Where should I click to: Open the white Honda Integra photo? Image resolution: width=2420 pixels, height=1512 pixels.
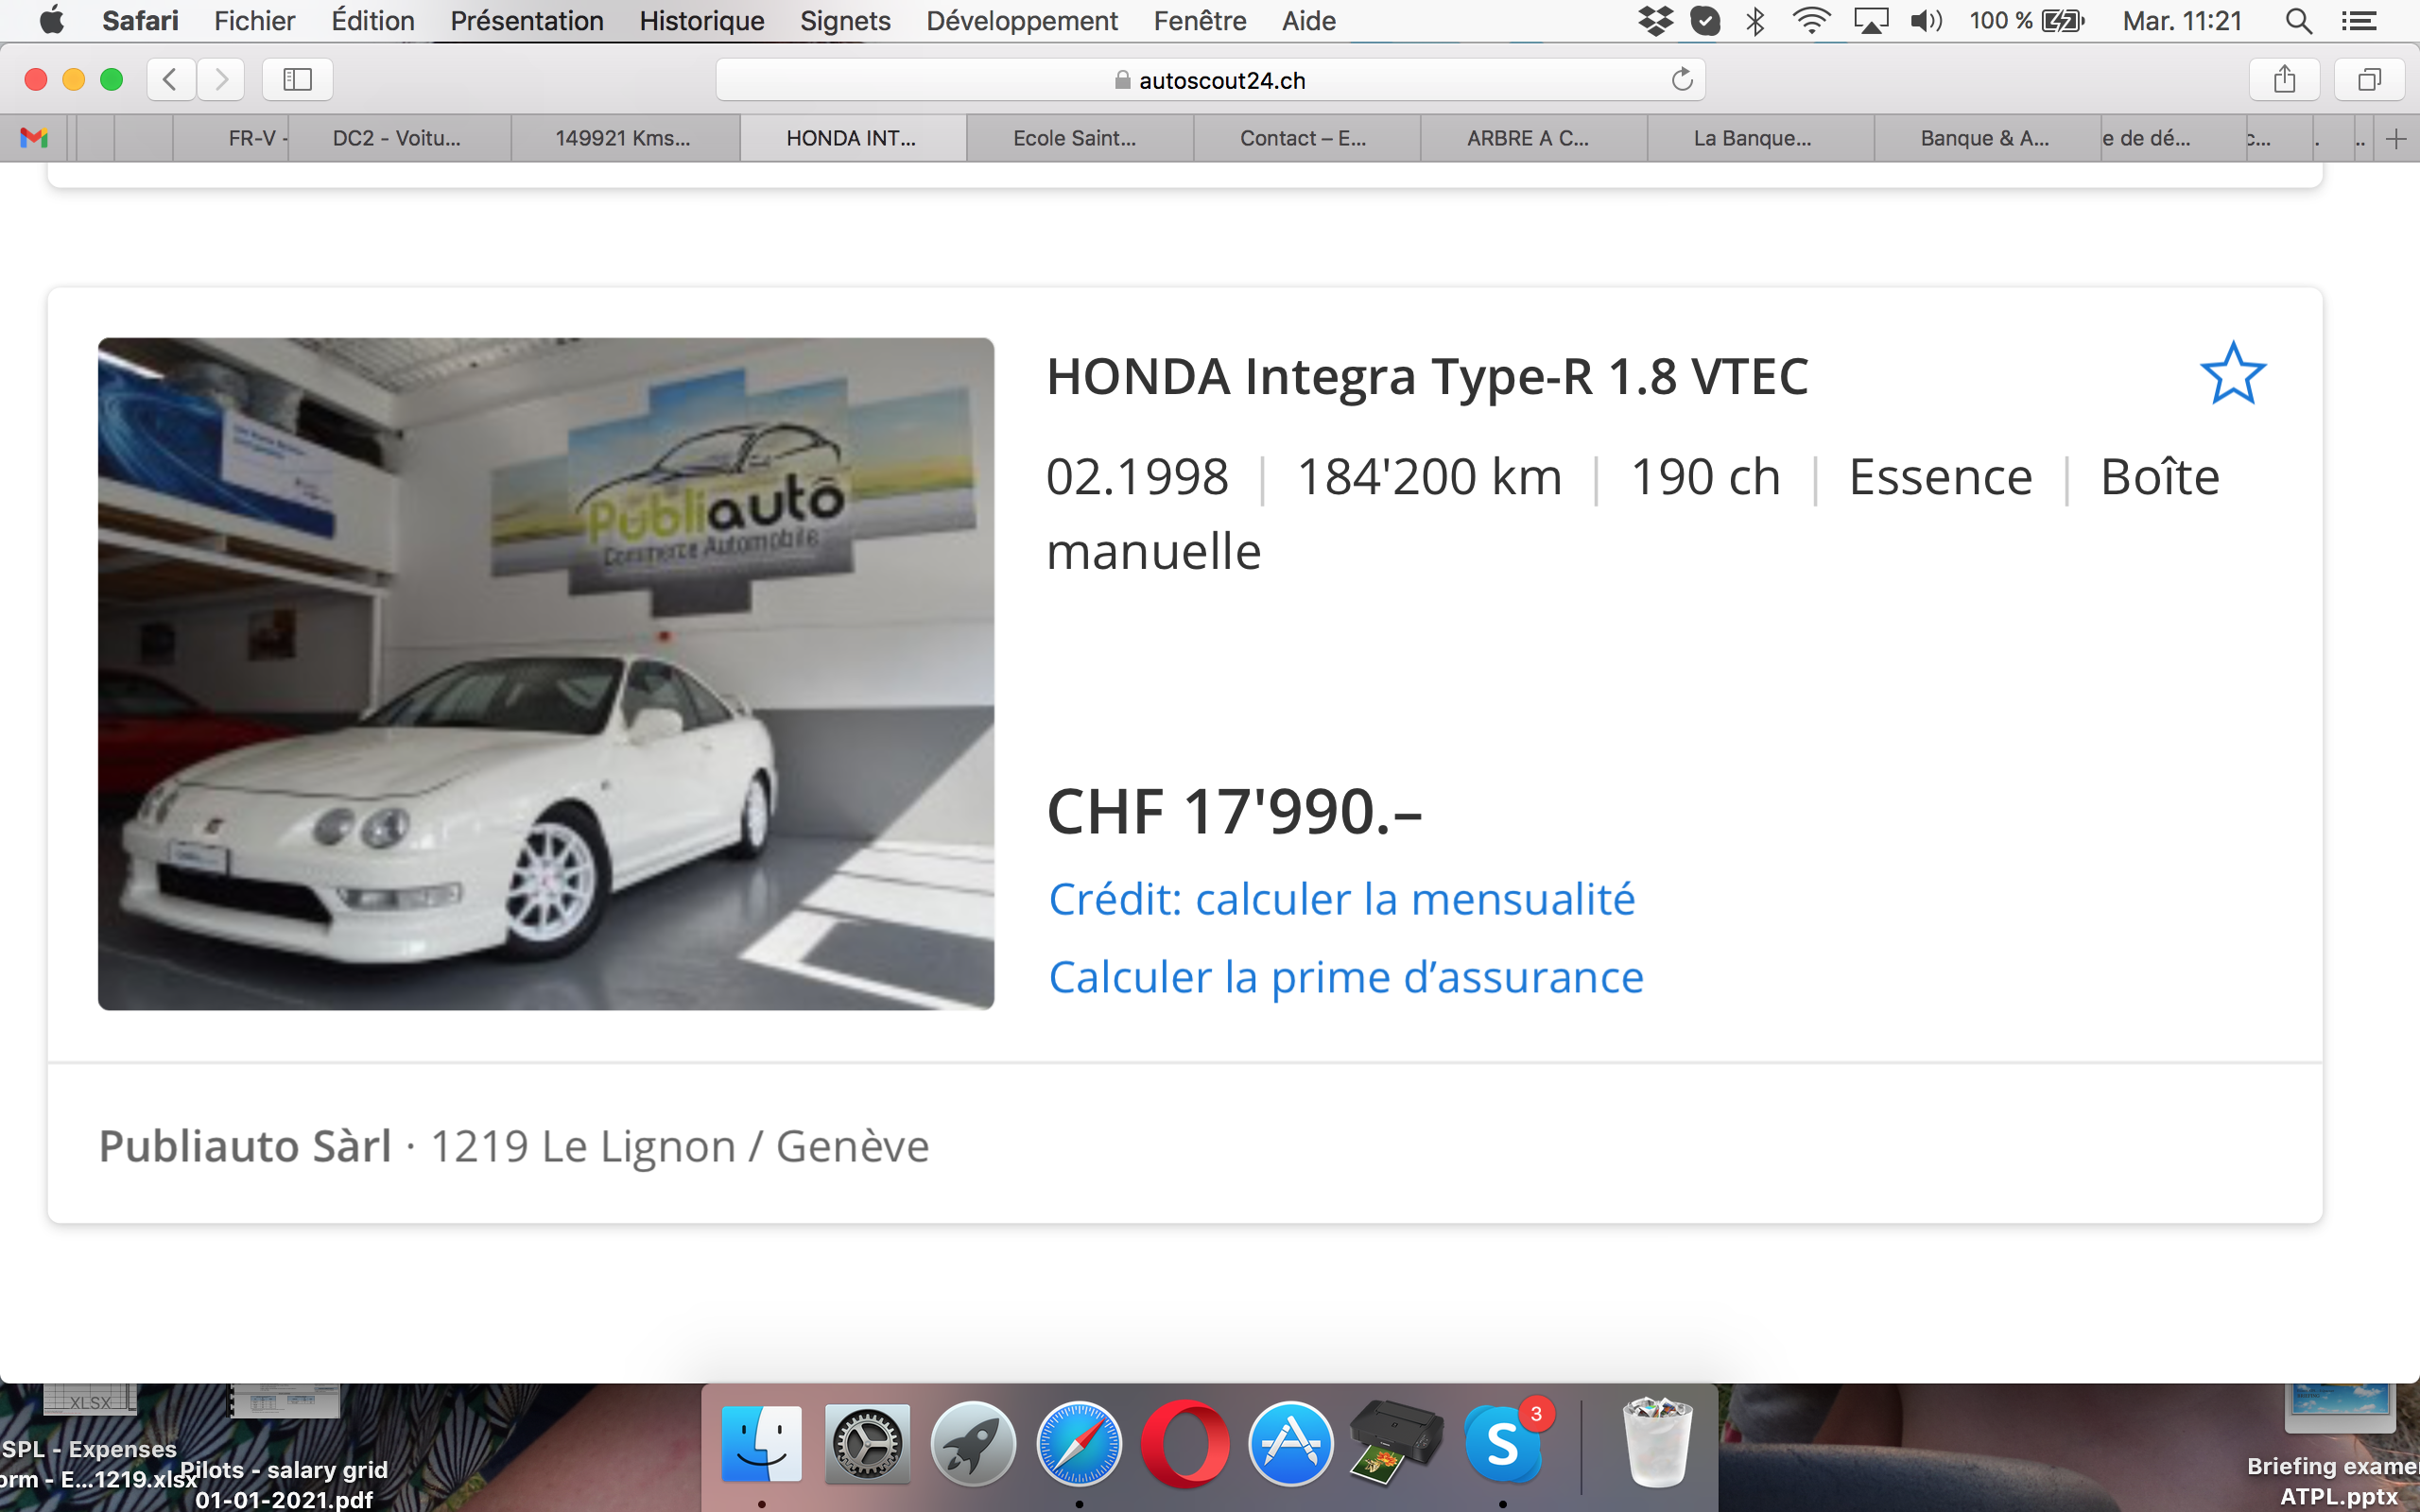546,673
